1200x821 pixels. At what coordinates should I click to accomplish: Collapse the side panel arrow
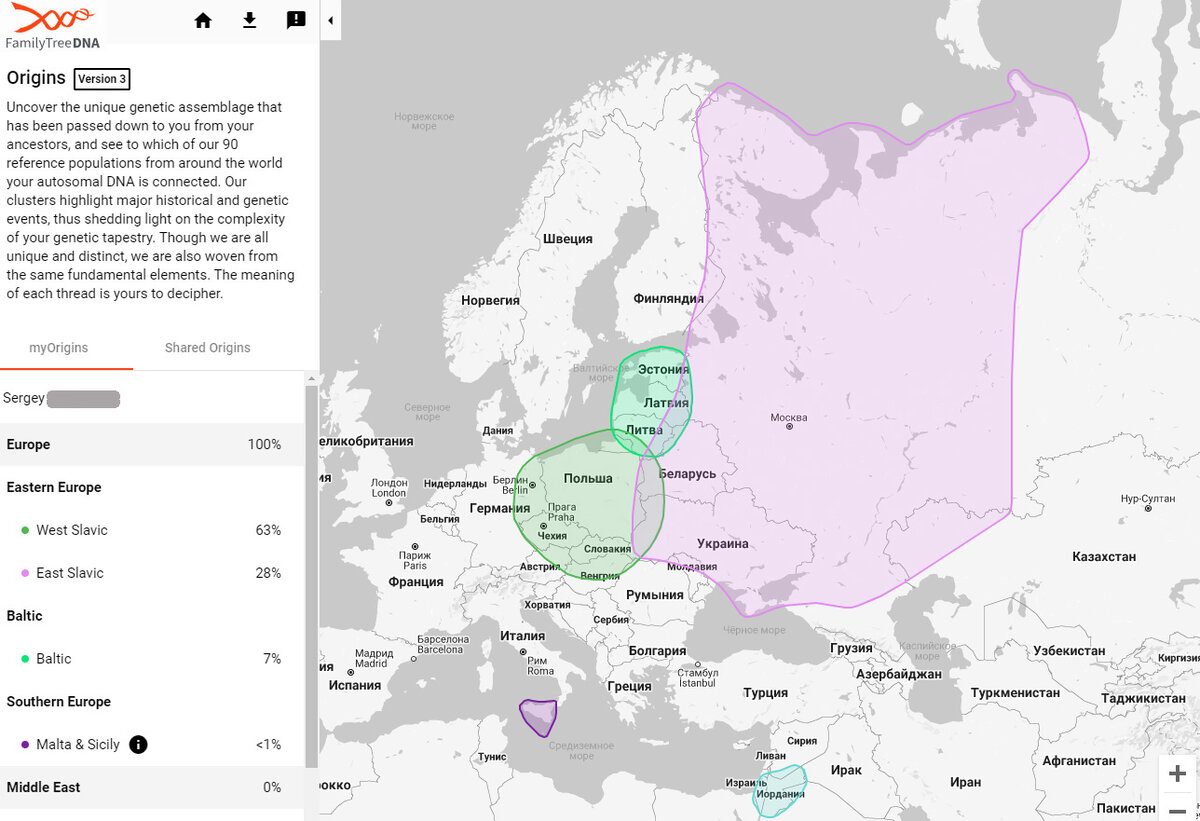[331, 20]
